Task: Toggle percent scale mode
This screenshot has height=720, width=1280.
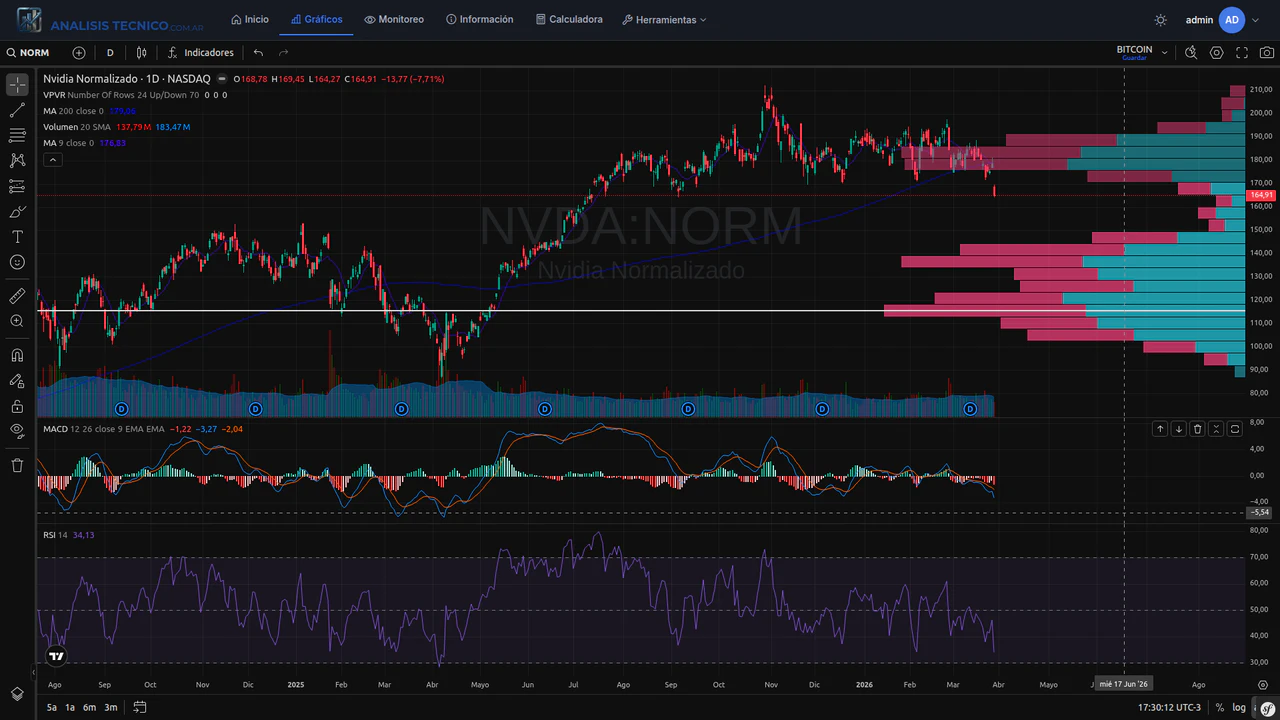Action: point(1220,707)
